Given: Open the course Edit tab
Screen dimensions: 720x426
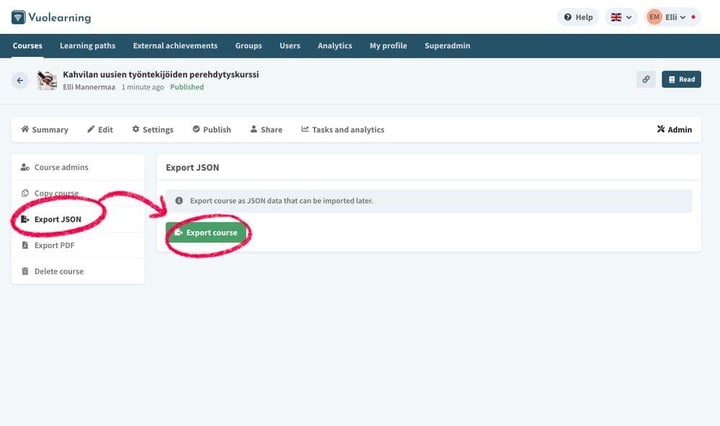Looking at the screenshot, I should 100,129.
